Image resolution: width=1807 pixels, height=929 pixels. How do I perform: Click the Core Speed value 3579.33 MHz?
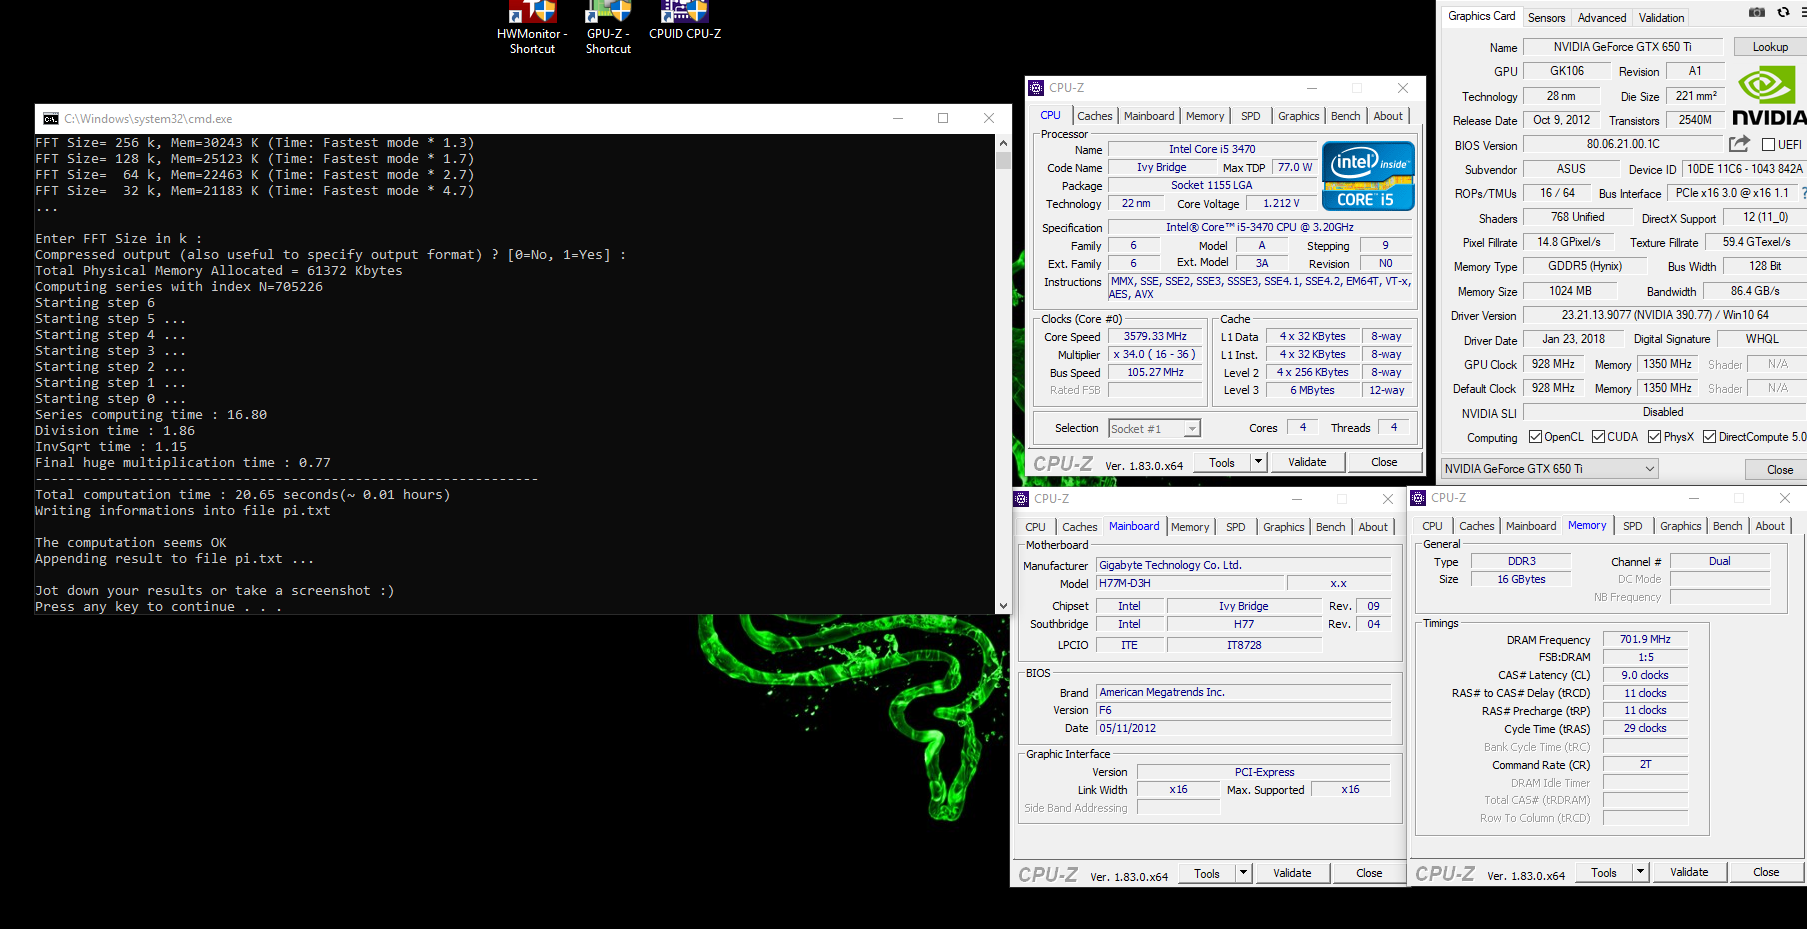(x=1155, y=337)
